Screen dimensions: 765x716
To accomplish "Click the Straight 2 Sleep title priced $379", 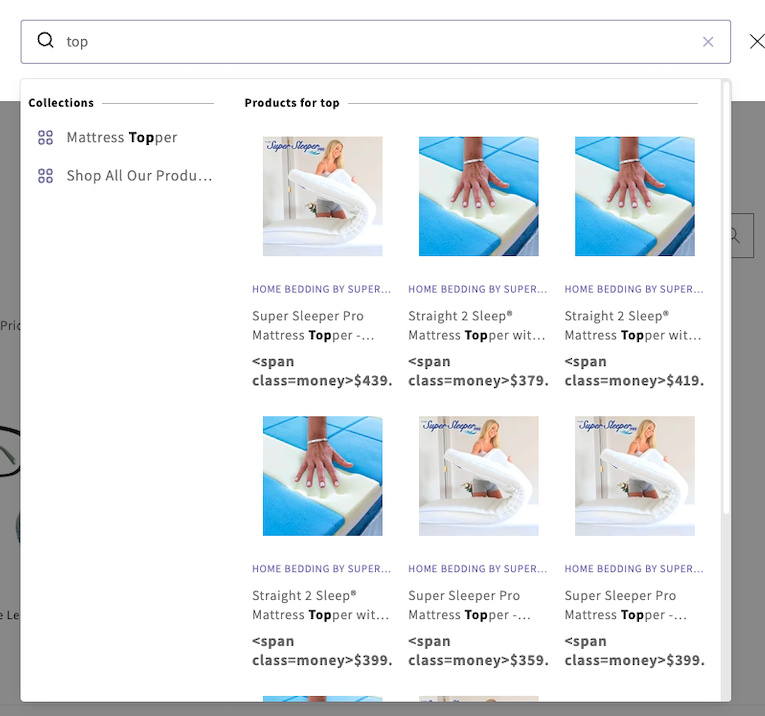I will (477, 326).
